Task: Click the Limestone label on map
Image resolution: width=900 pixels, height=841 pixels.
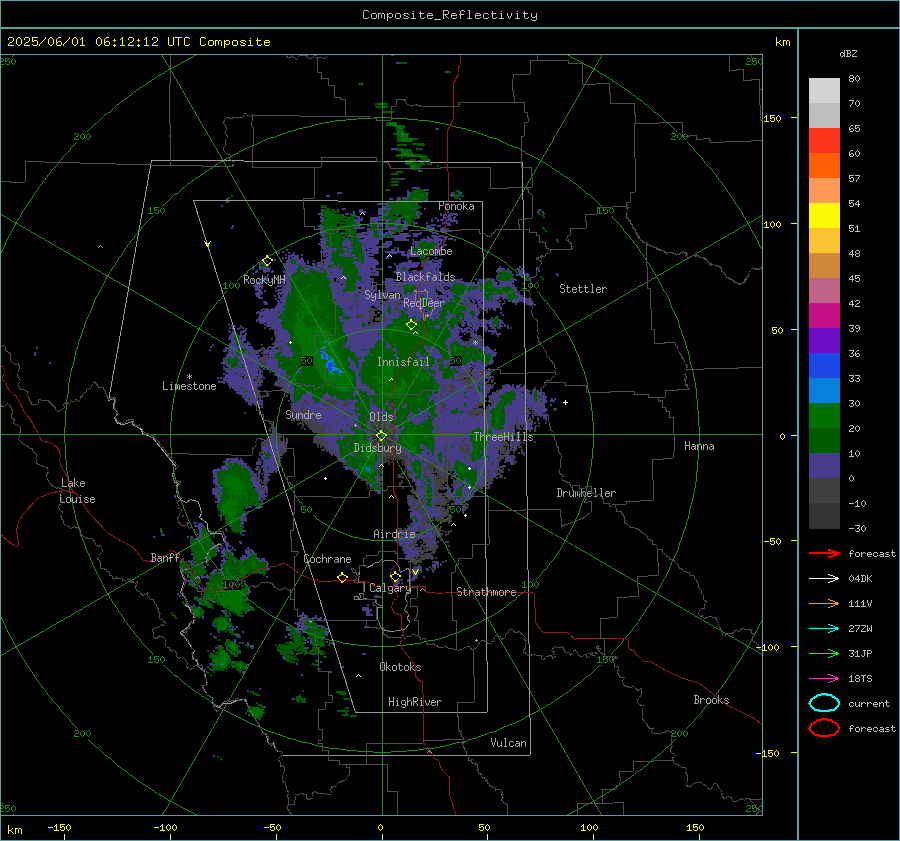Action: (189, 386)
